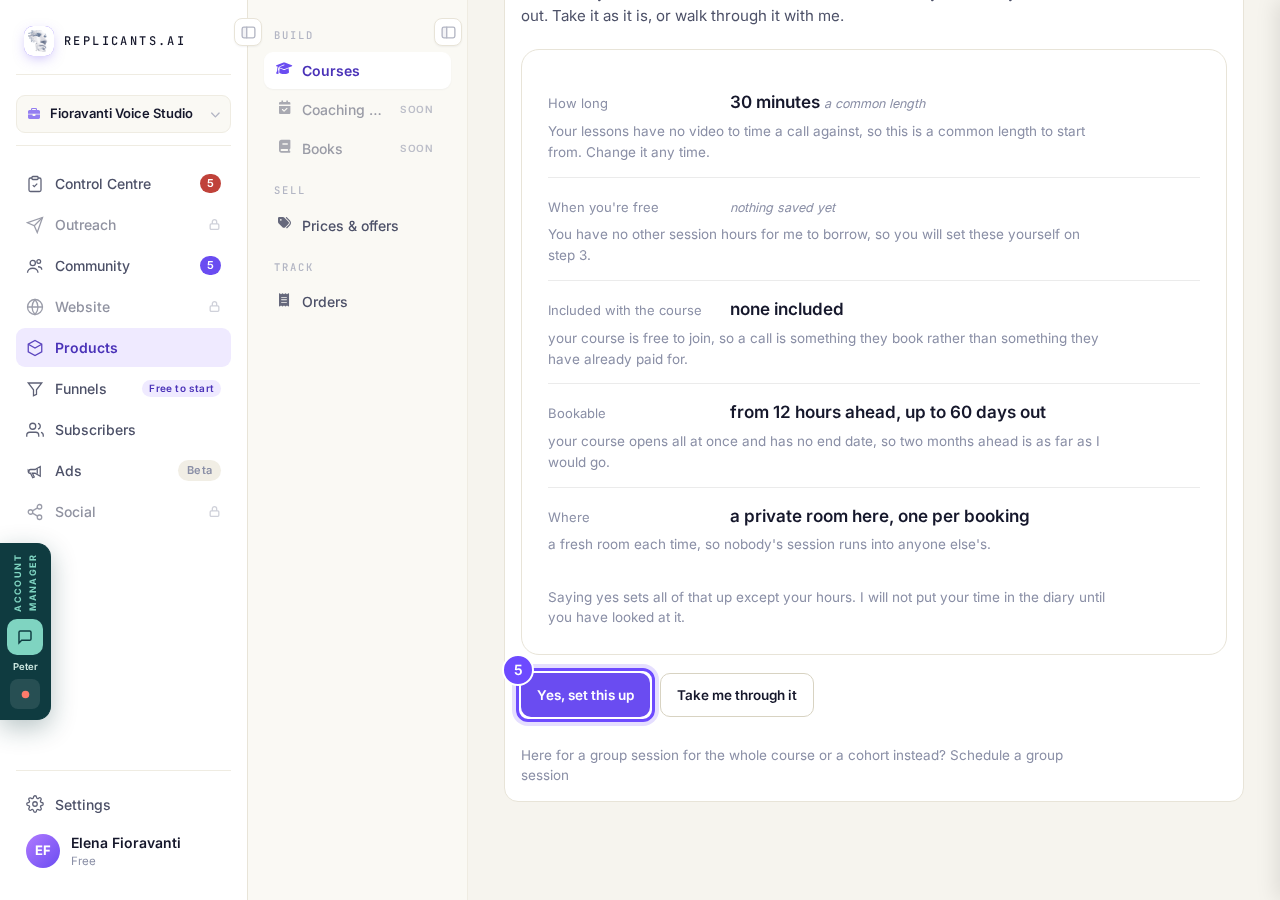
Task: Open the Social section
Action: (123, 512)
